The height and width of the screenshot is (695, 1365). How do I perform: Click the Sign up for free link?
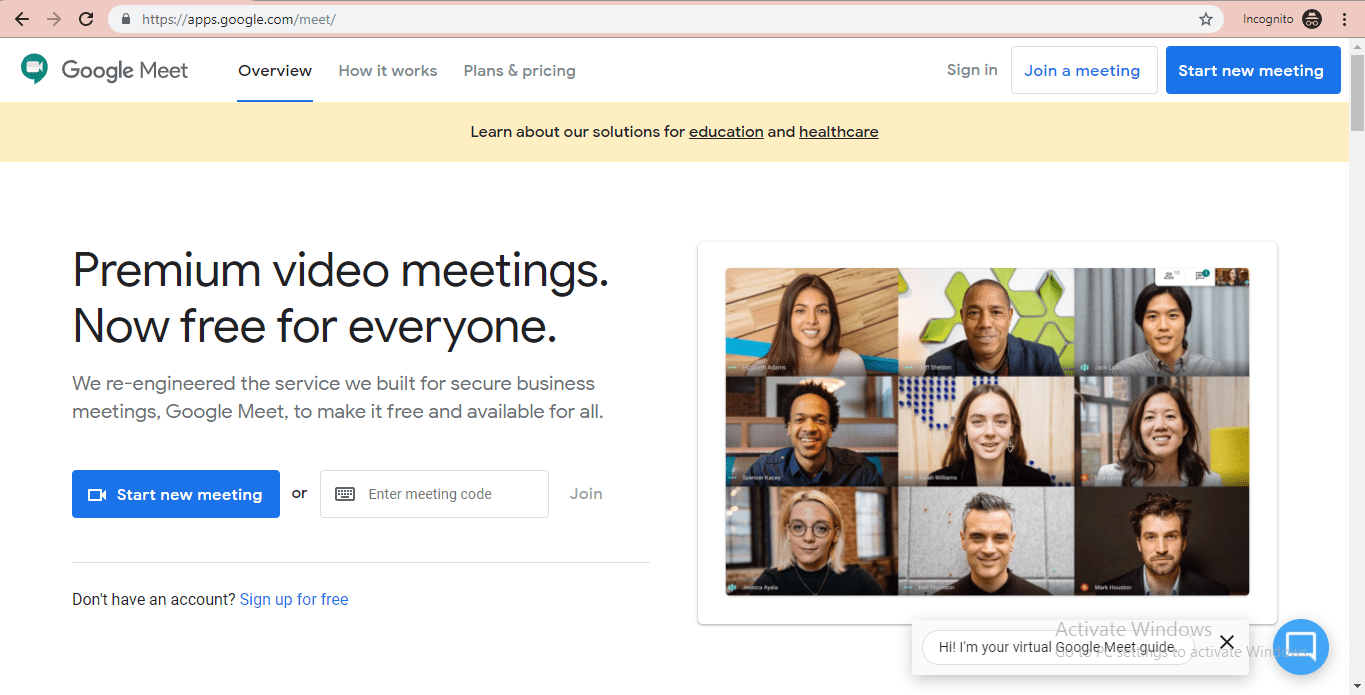tap(294, 600)
